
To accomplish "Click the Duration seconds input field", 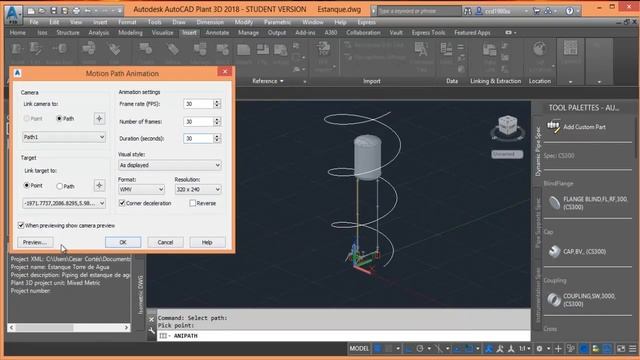I will pos(198,139).
